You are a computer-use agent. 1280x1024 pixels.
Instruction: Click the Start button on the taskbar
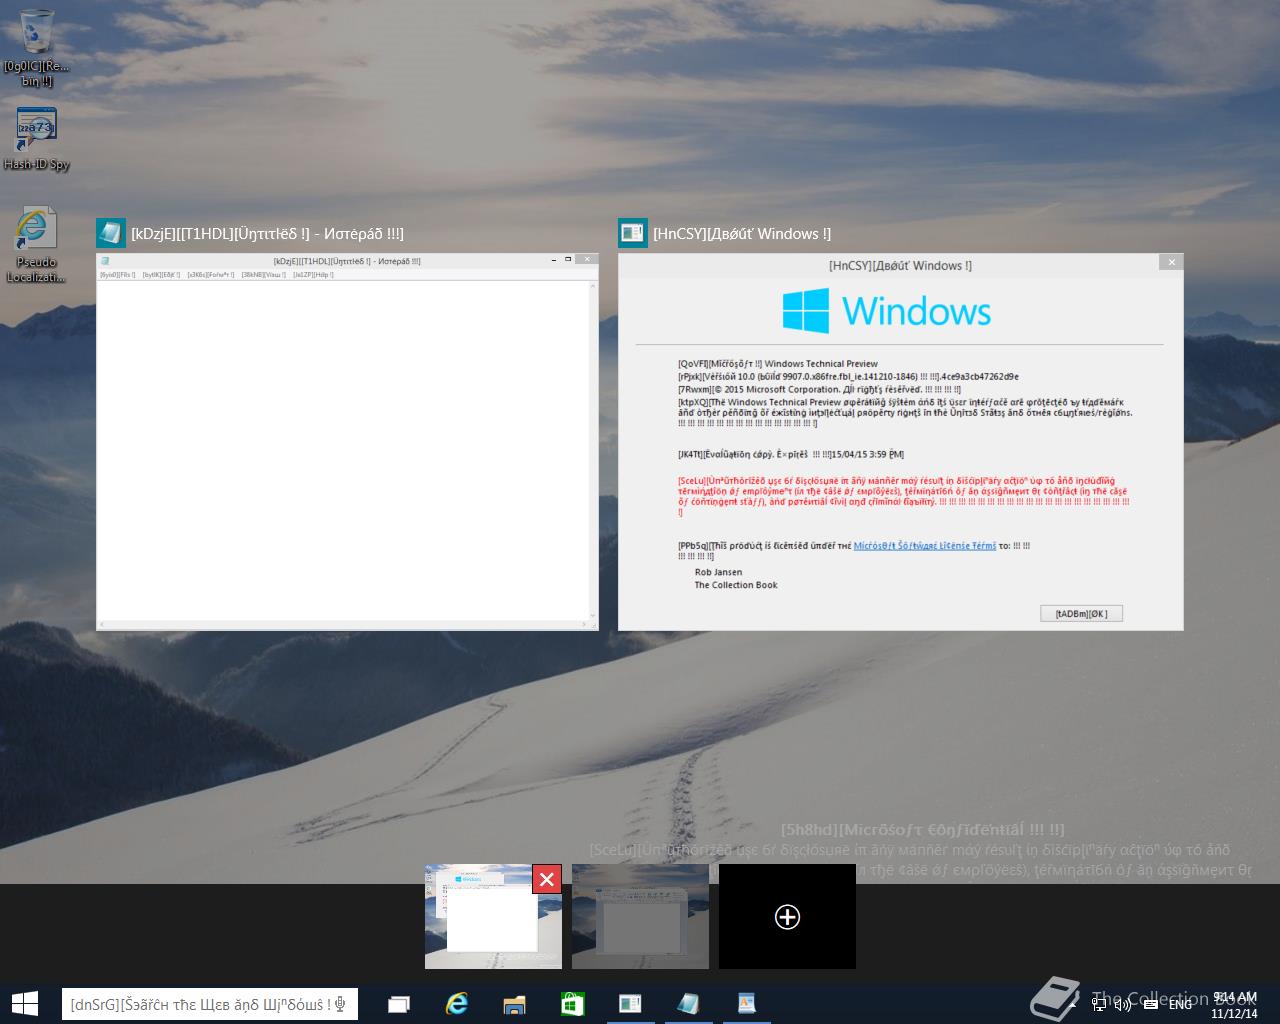click(x=24, y=1004)
